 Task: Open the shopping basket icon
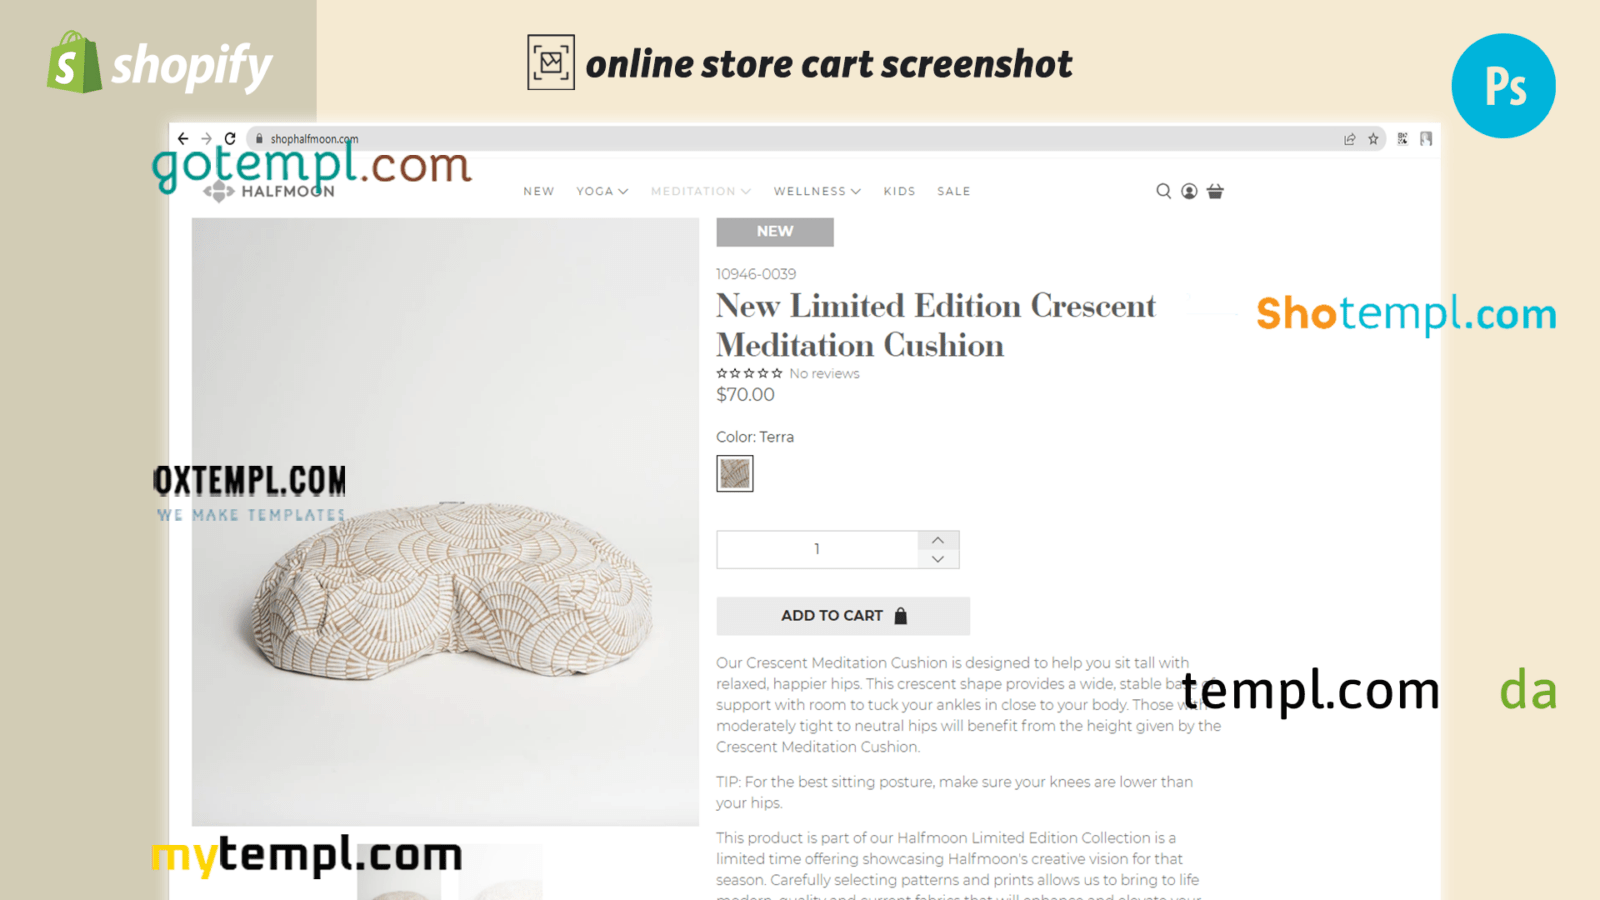[x=1215, y=191]
